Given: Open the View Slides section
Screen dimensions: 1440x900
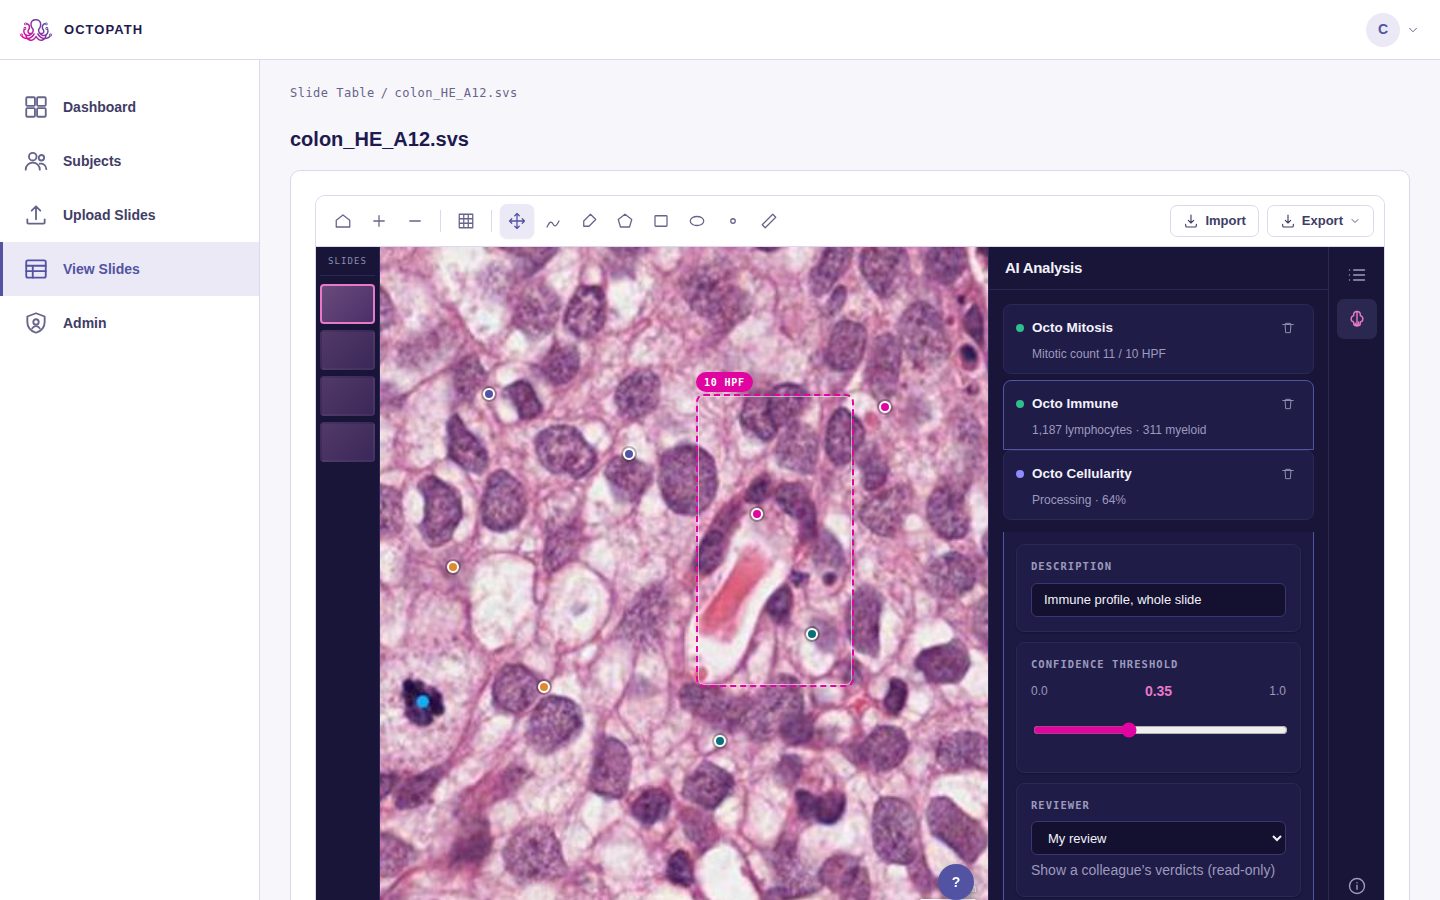Looking at the screenshot, I should pos(130,269).
